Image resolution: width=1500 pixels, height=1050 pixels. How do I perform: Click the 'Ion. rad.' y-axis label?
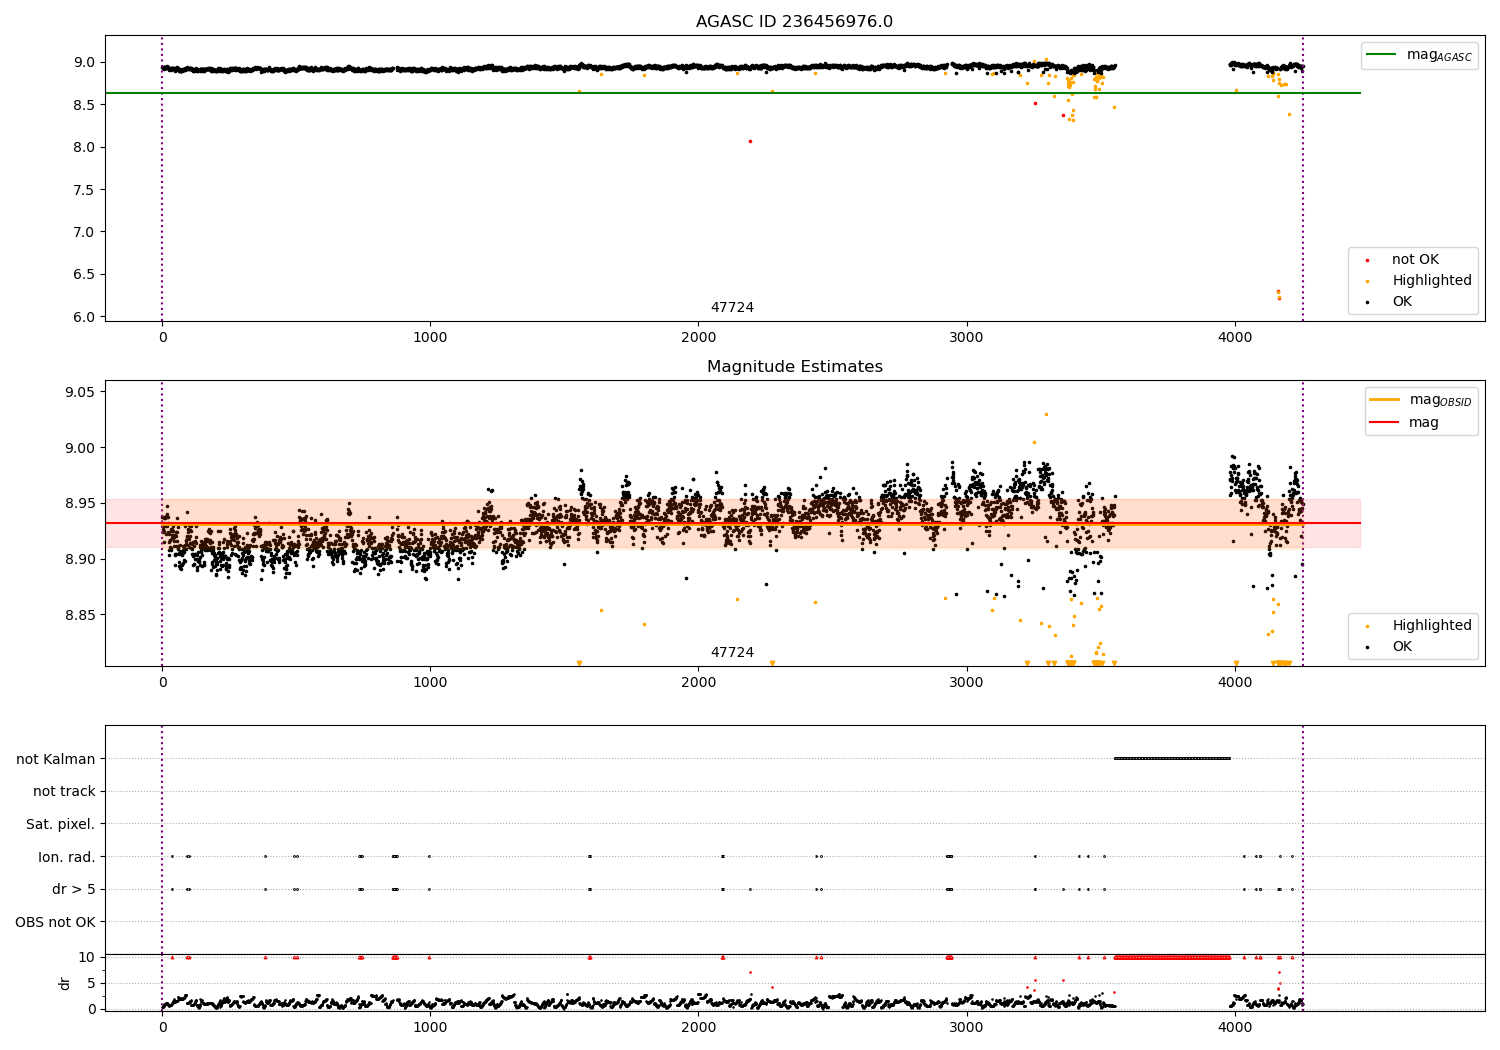[66, 857]
